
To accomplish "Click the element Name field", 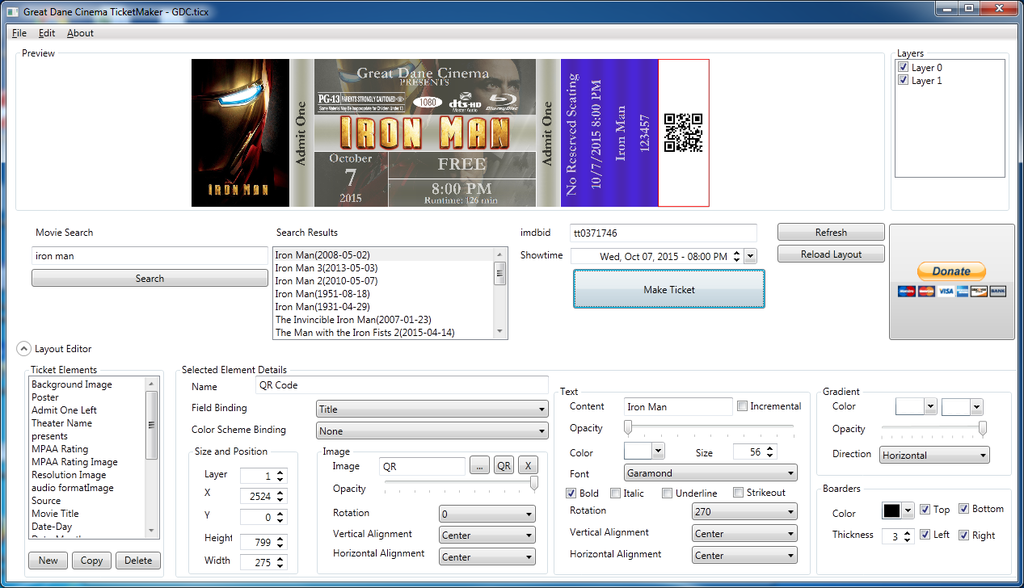I will point(402,385).
